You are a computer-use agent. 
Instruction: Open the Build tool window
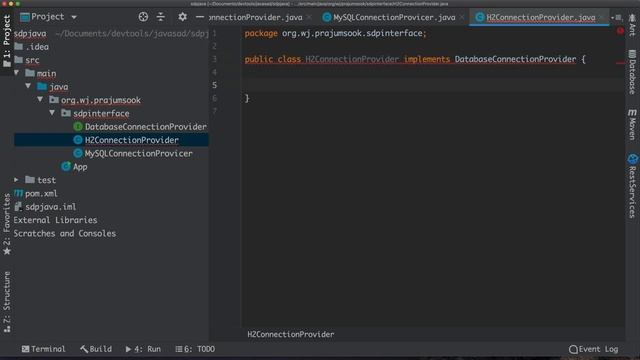point(96,349)
